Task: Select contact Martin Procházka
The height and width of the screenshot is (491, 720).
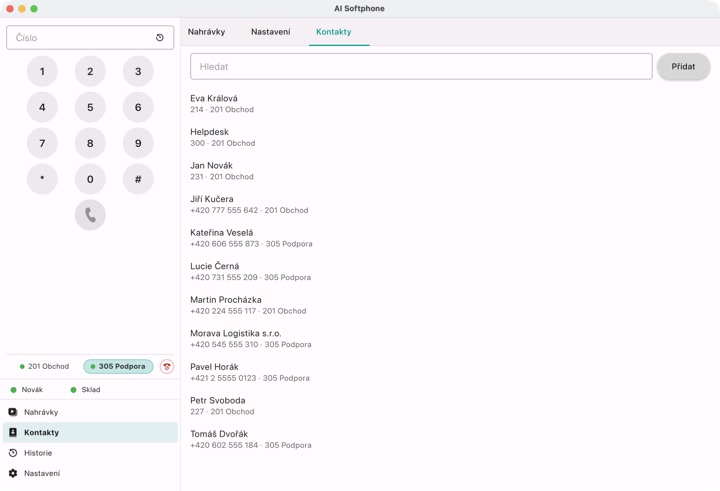Action: tap(450, 305)
